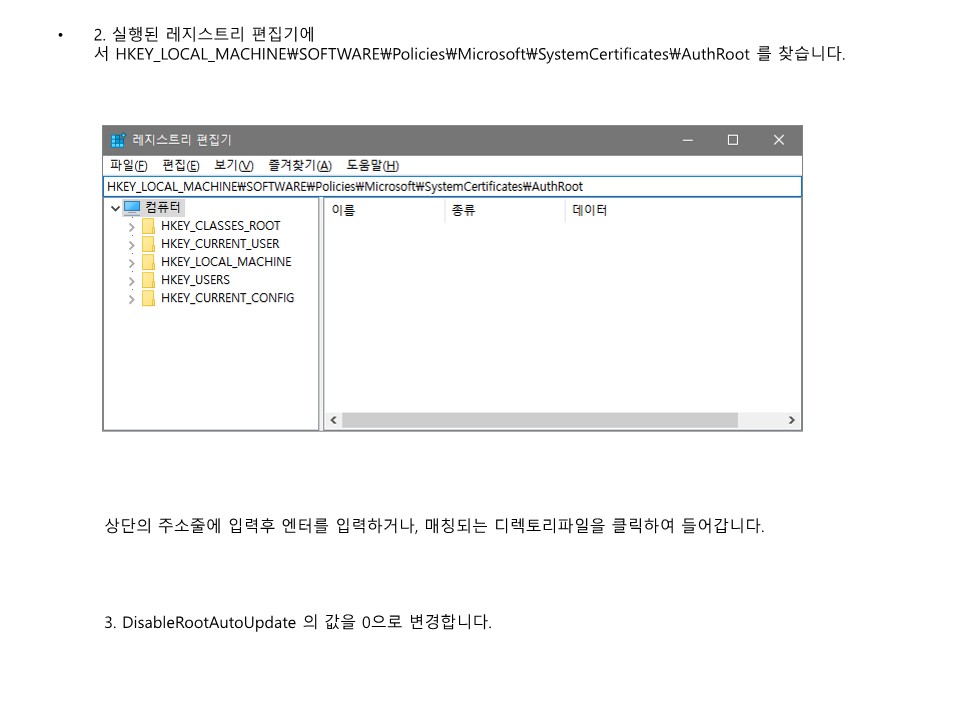This screenshot has width=960, height=720.
Task: Open the 도움말(H) menu
Action: [x=372, y=165]
